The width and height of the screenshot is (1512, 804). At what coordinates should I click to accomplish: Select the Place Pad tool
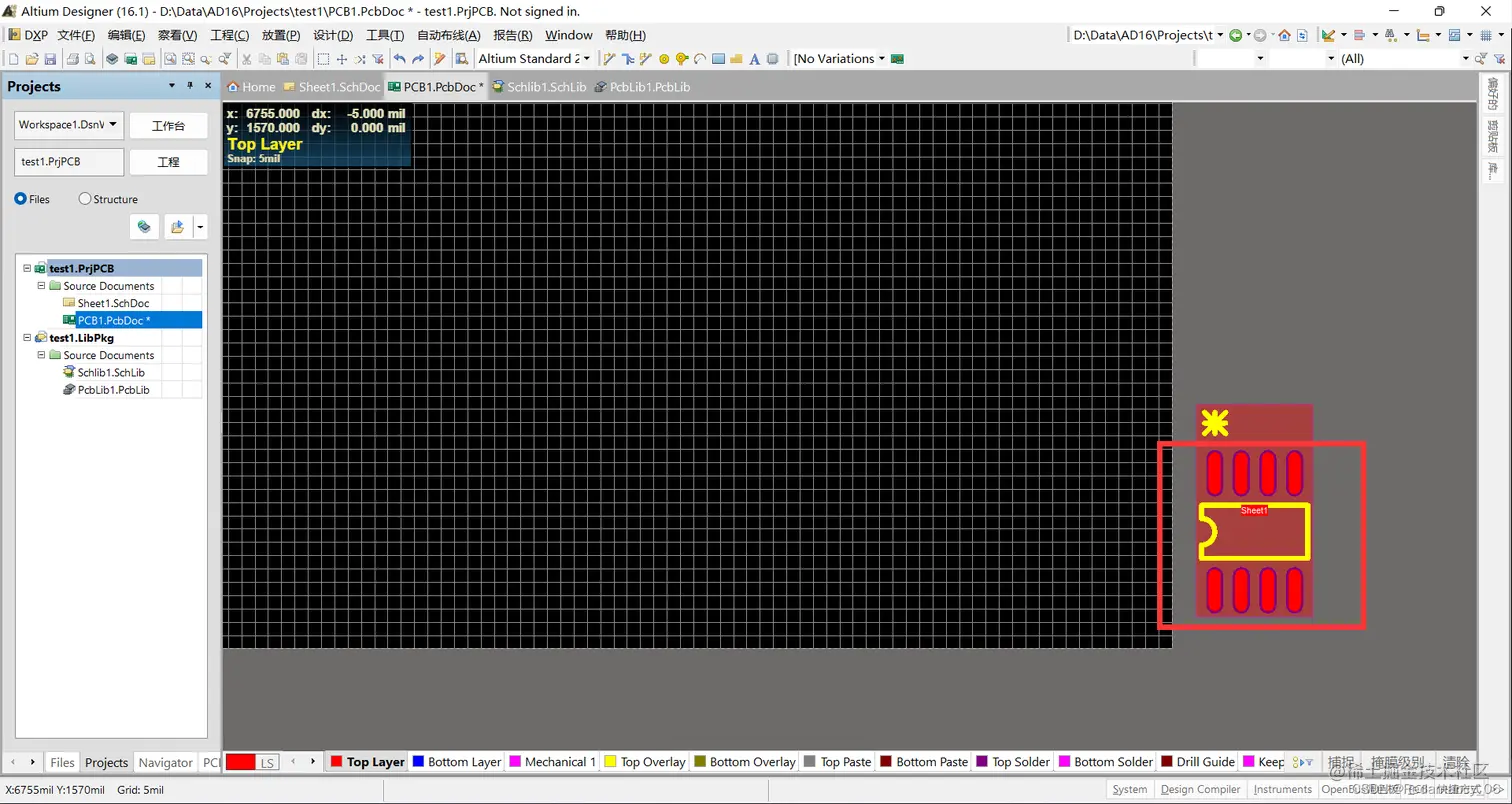(664, 59)
